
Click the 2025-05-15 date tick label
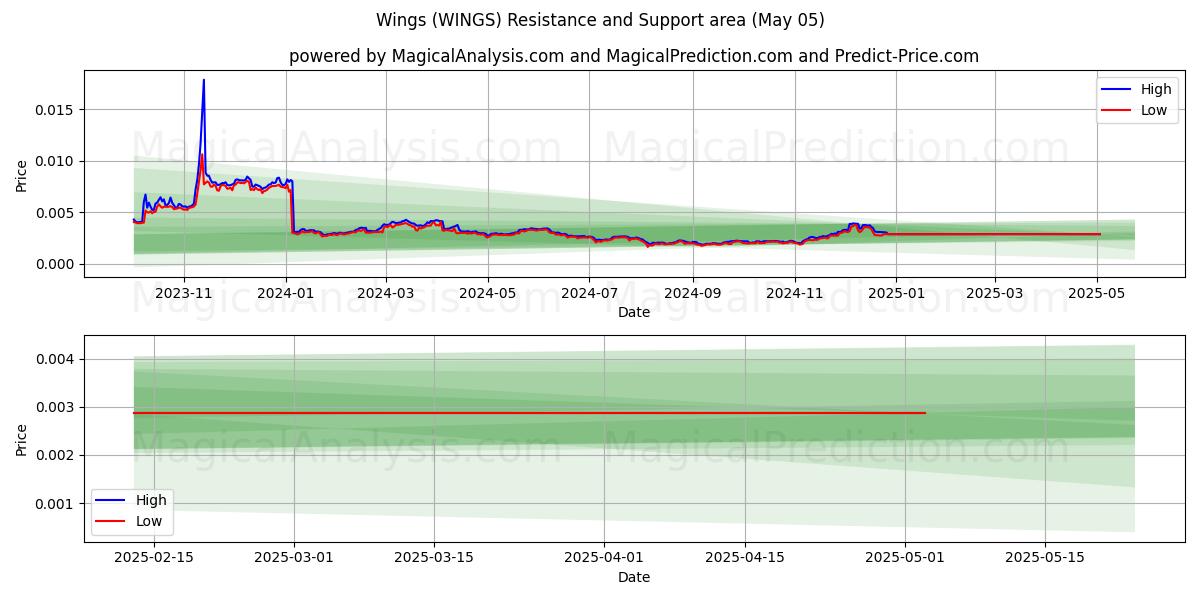pos(1045,557)
